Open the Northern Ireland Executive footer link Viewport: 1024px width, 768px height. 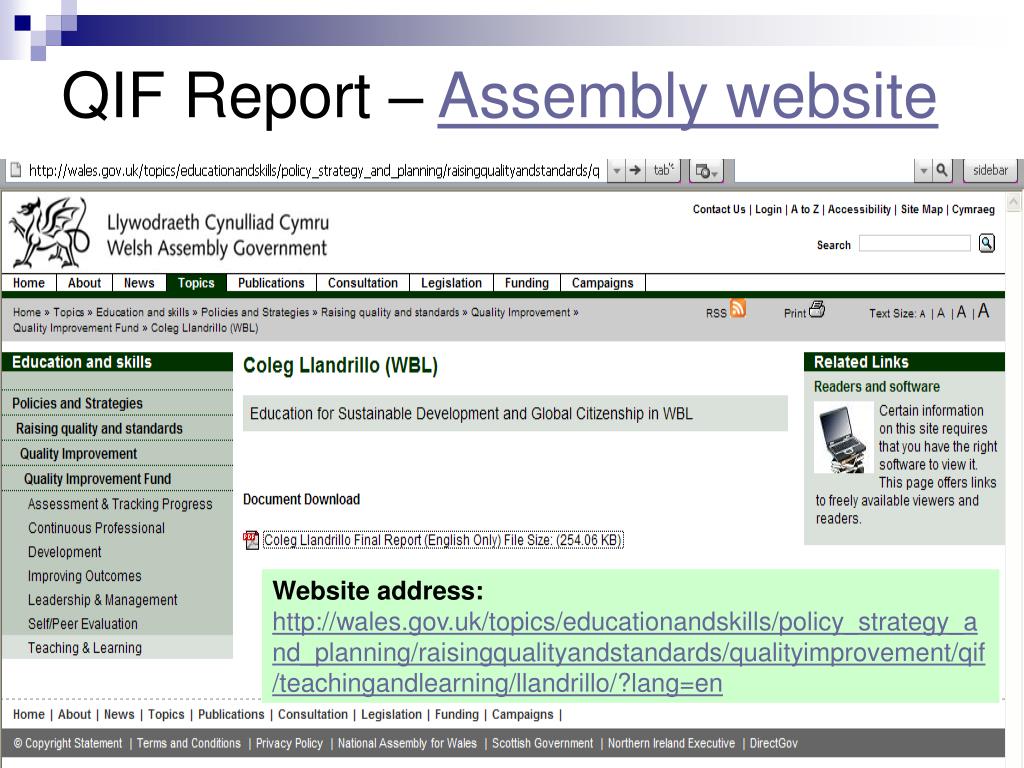tap(671, 743)
